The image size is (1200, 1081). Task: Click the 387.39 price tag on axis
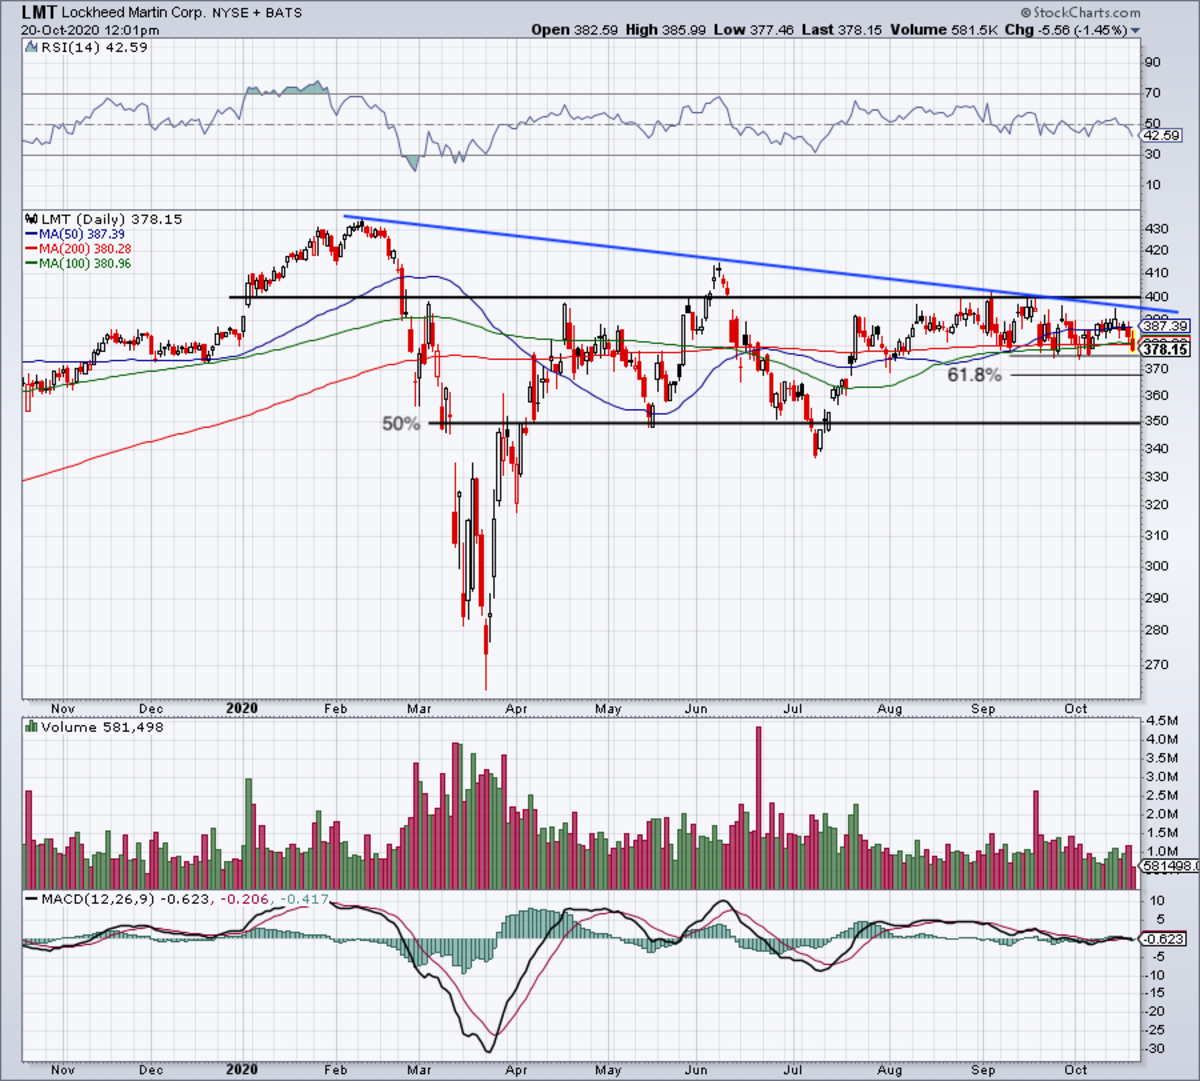tap(1165, 326)
